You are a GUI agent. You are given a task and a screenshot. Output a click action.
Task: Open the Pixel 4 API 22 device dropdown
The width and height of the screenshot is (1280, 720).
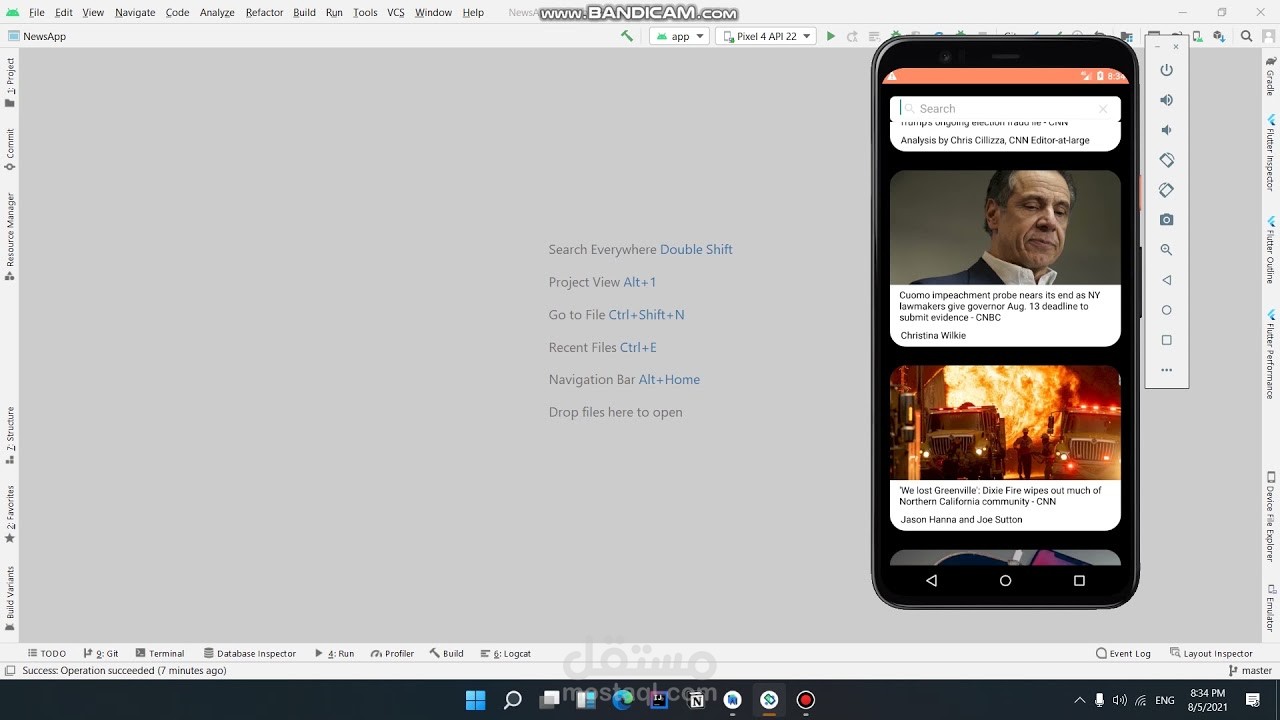click(766, 35)
